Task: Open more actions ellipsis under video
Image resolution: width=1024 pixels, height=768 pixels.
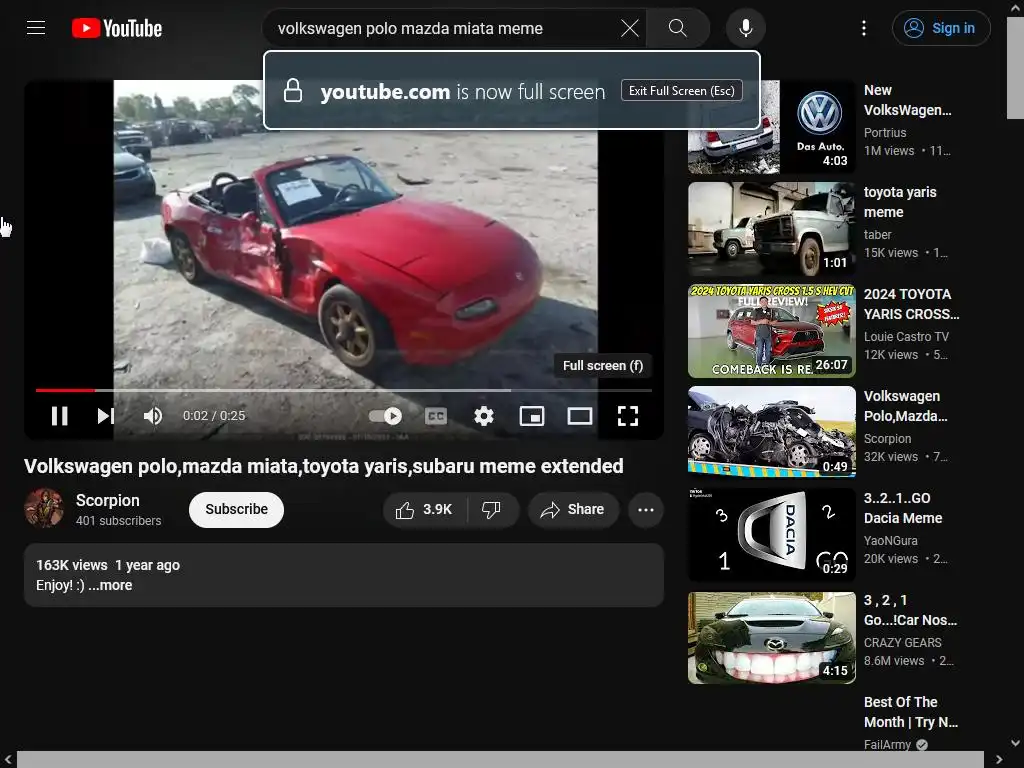Action: click(x=646, y=509)
